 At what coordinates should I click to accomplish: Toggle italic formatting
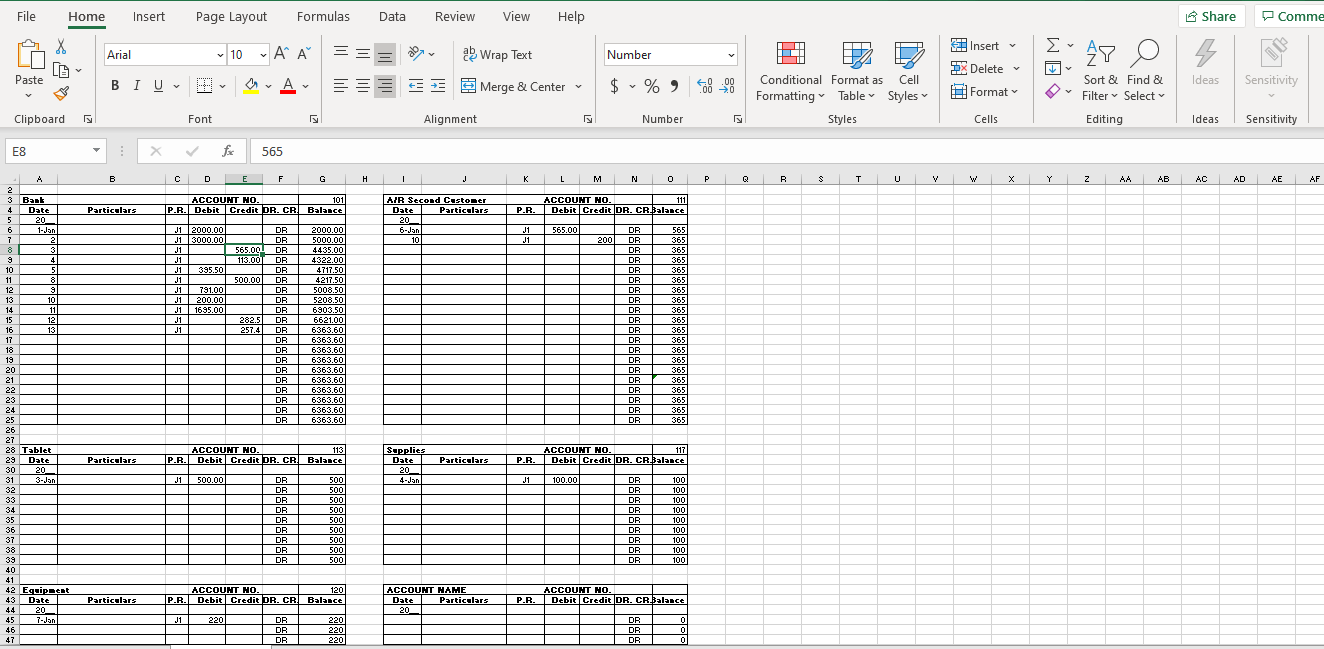click(136, 86)
